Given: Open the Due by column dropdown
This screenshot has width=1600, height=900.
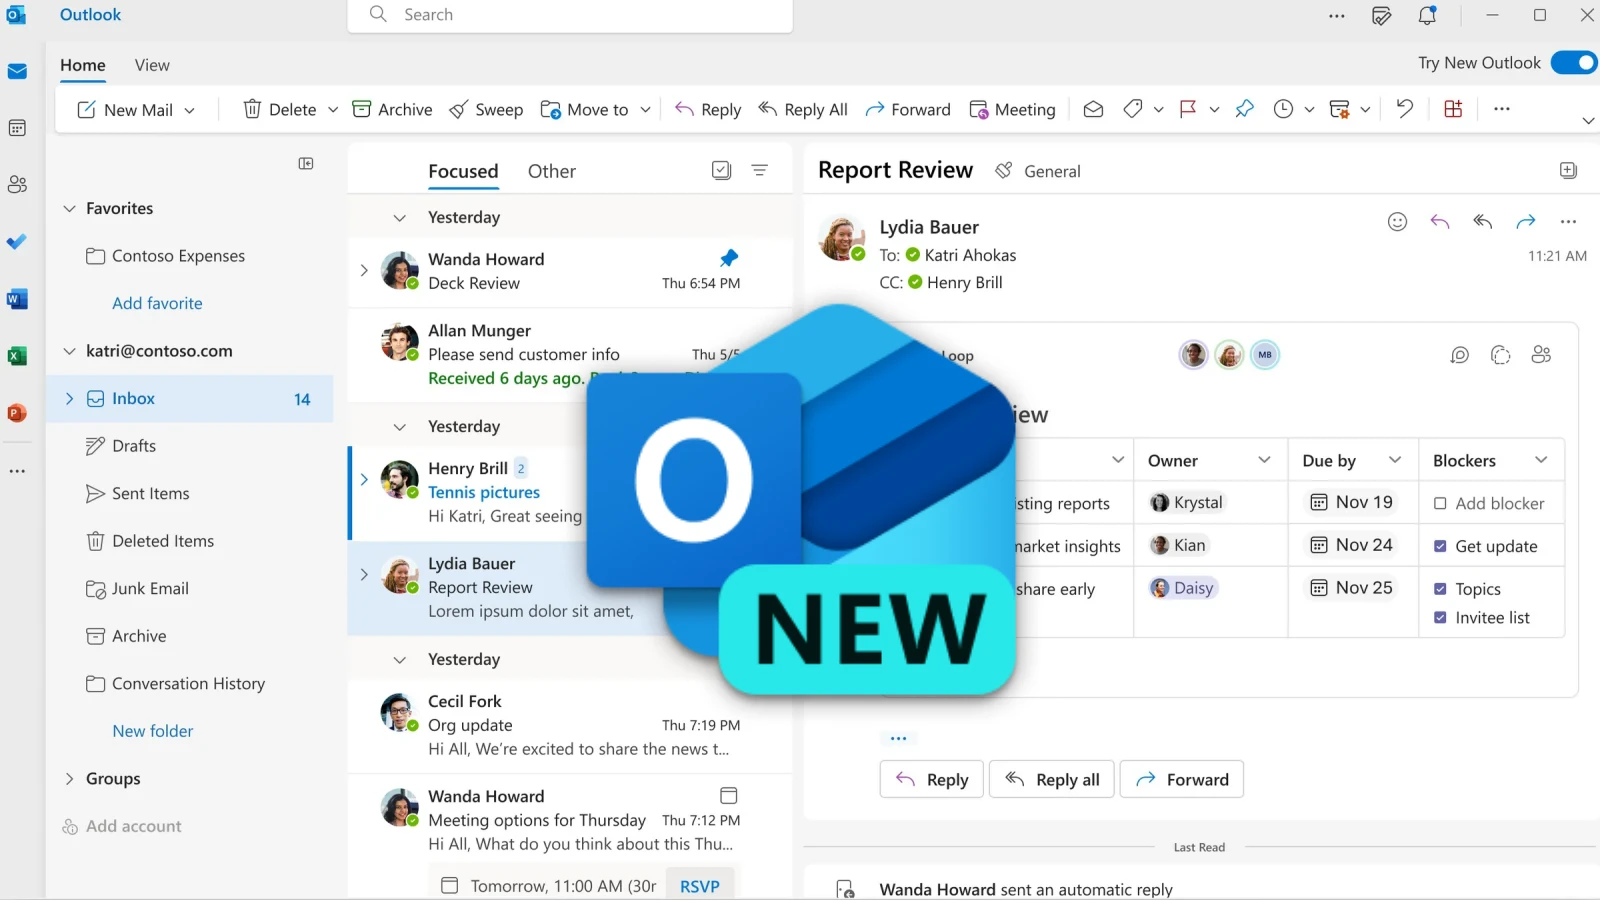Looking at the screenshot, I should (1395, 460).
